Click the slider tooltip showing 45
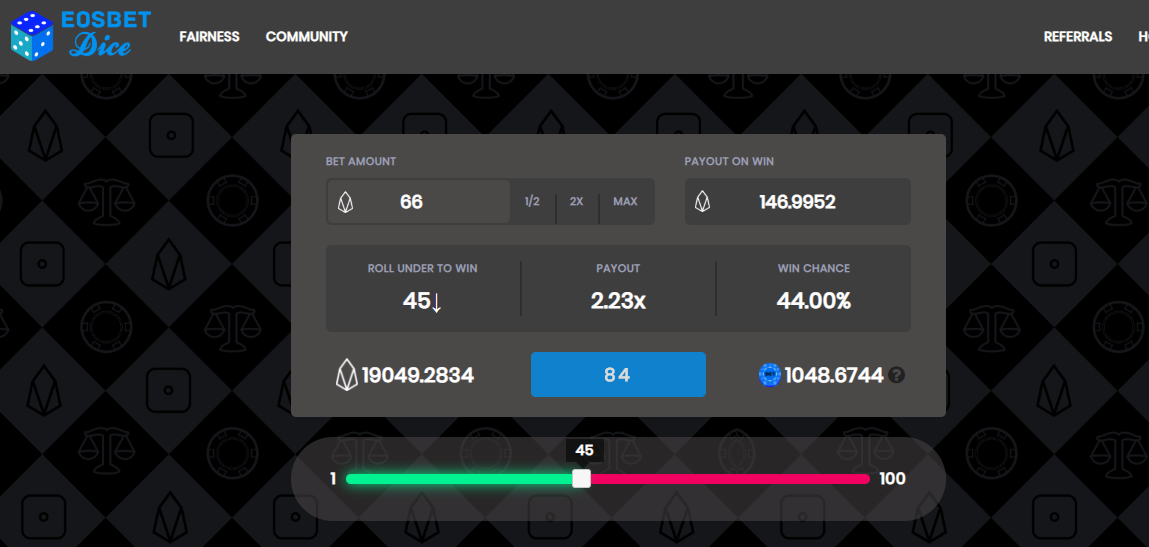This screenshot has height=547, width=1149. [x=585, y=451]
